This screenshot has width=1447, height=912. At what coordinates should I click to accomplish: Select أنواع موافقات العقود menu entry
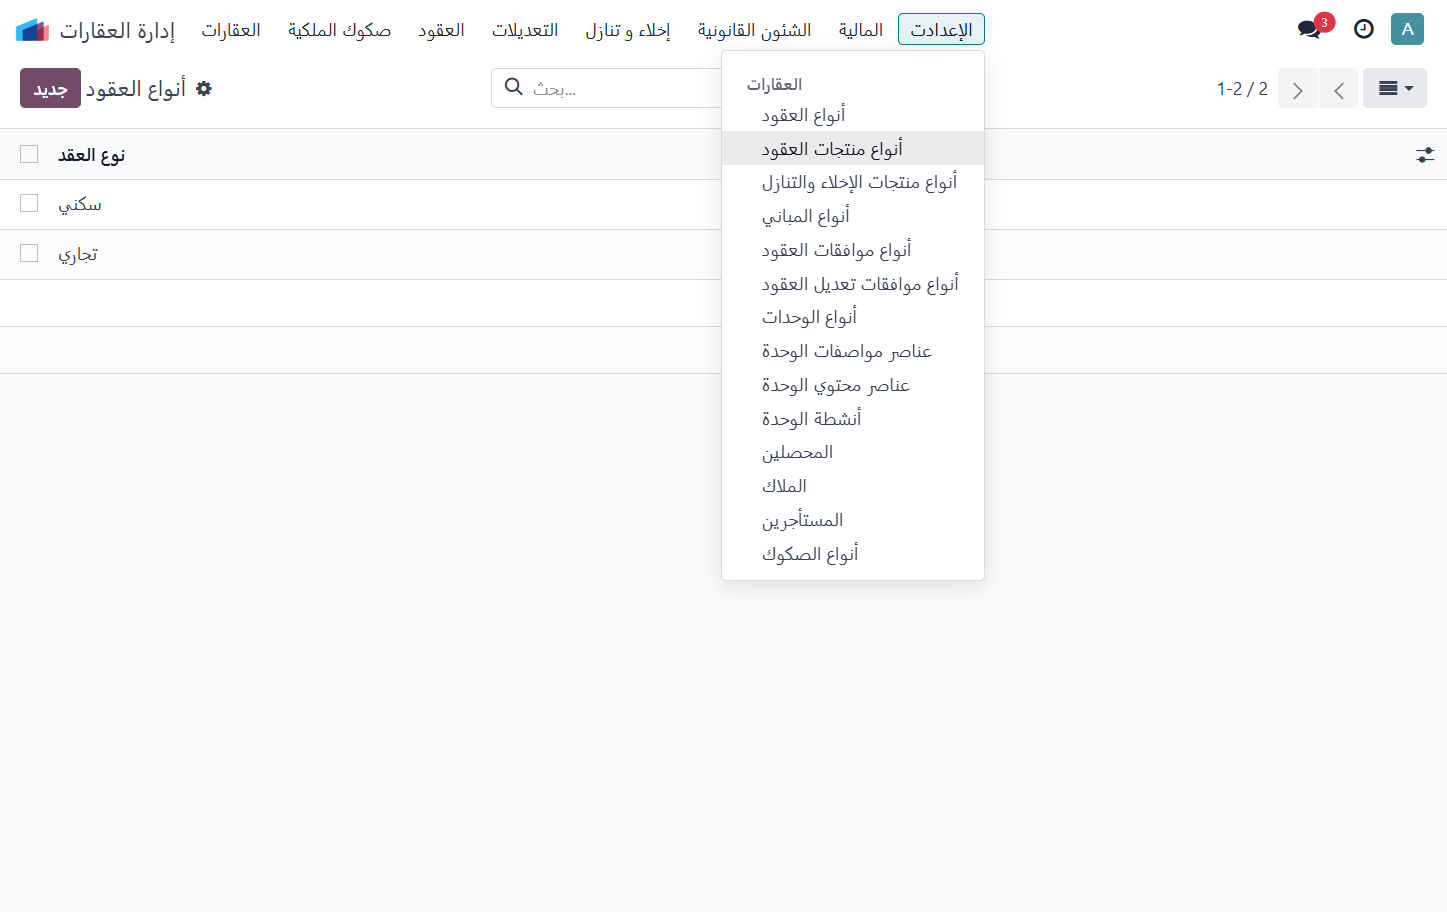(853, 250)
